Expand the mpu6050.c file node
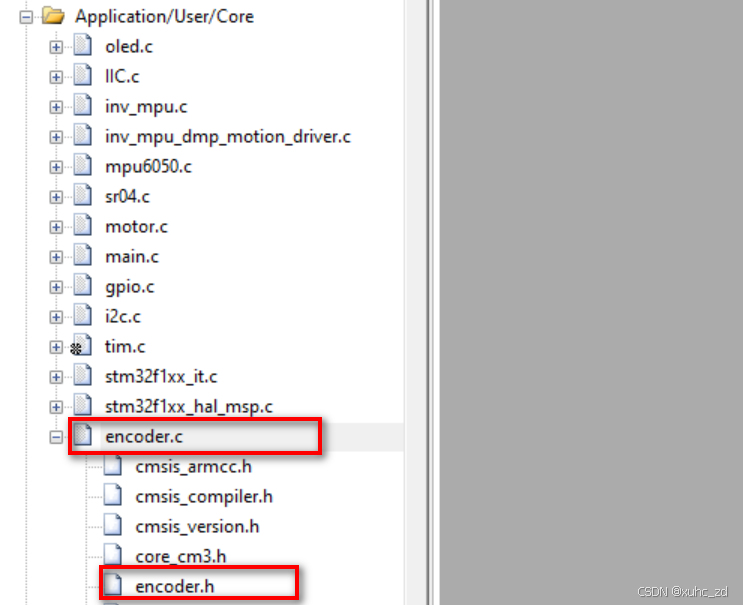 [56, 167]
